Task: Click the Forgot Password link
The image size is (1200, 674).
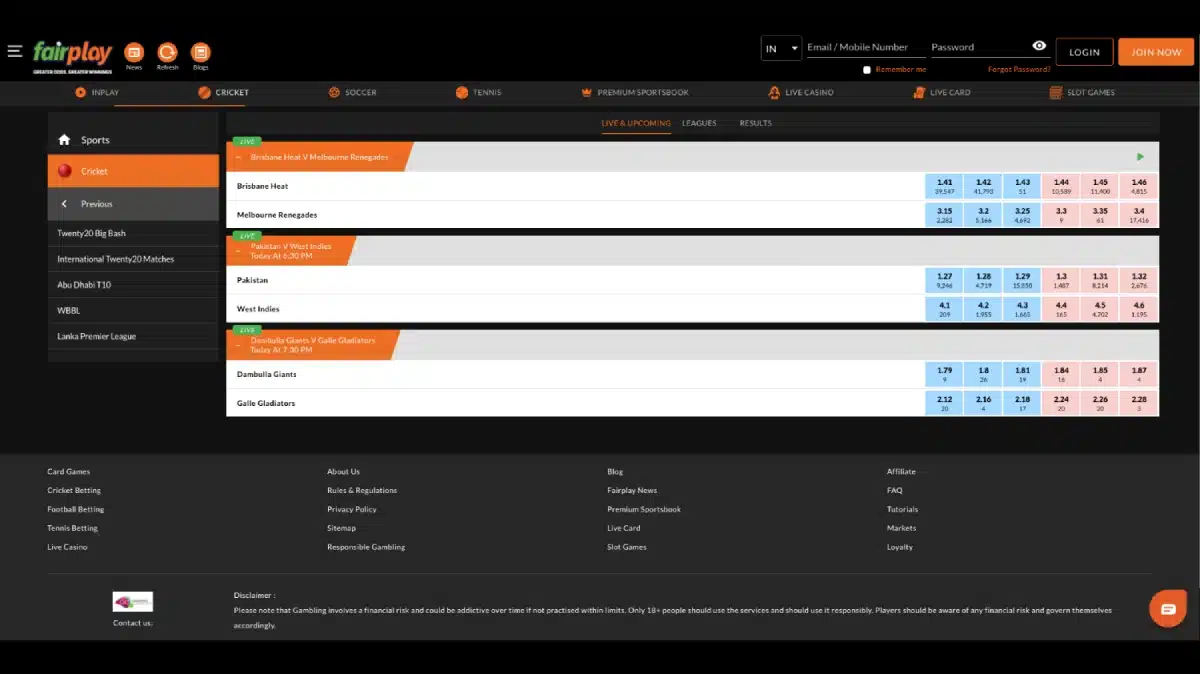Action: pyautogui.click(x=1018, y=70)
